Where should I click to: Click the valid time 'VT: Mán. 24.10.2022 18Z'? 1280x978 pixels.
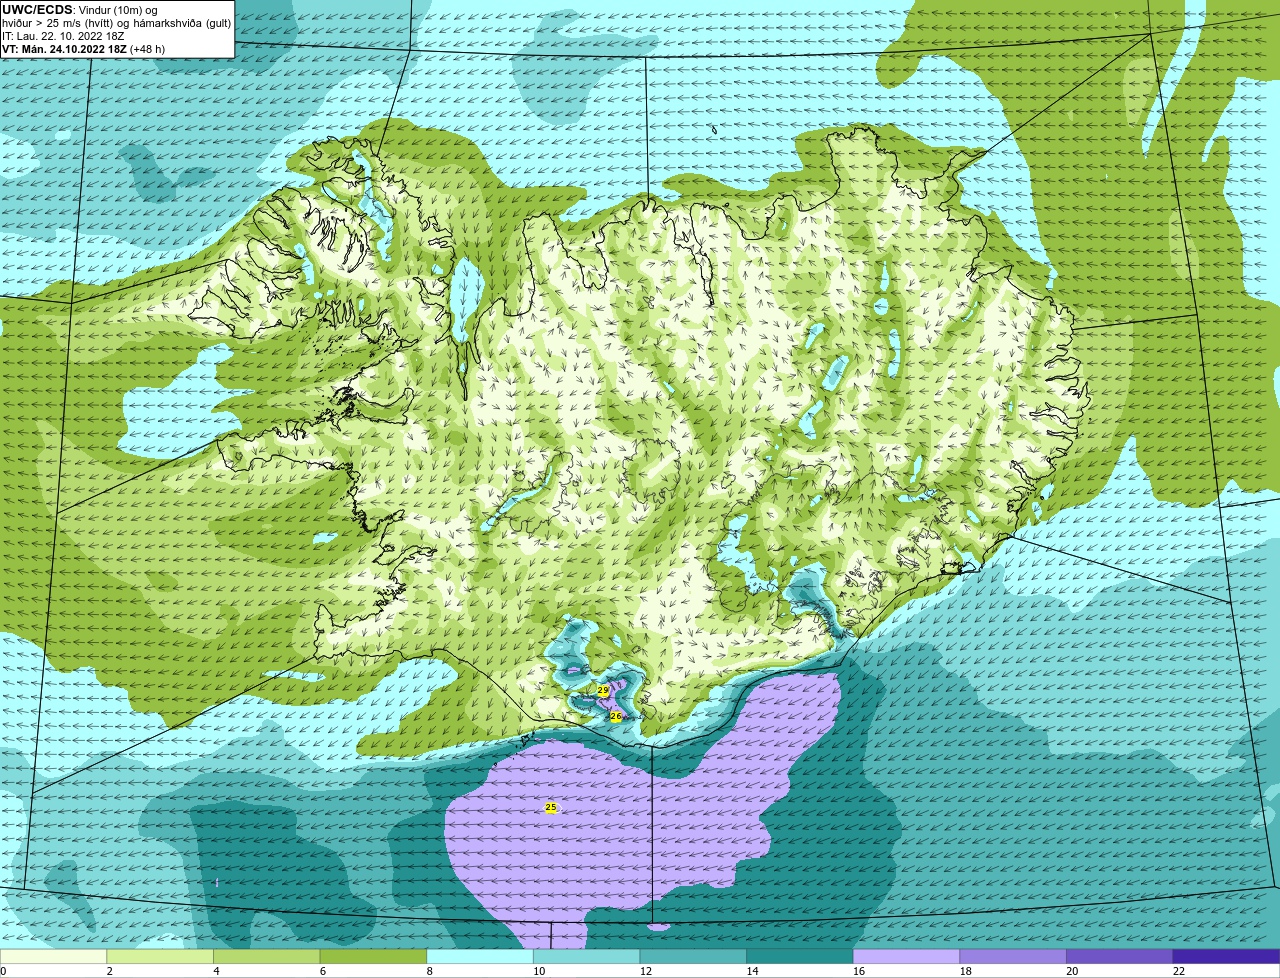click(64, 49)
